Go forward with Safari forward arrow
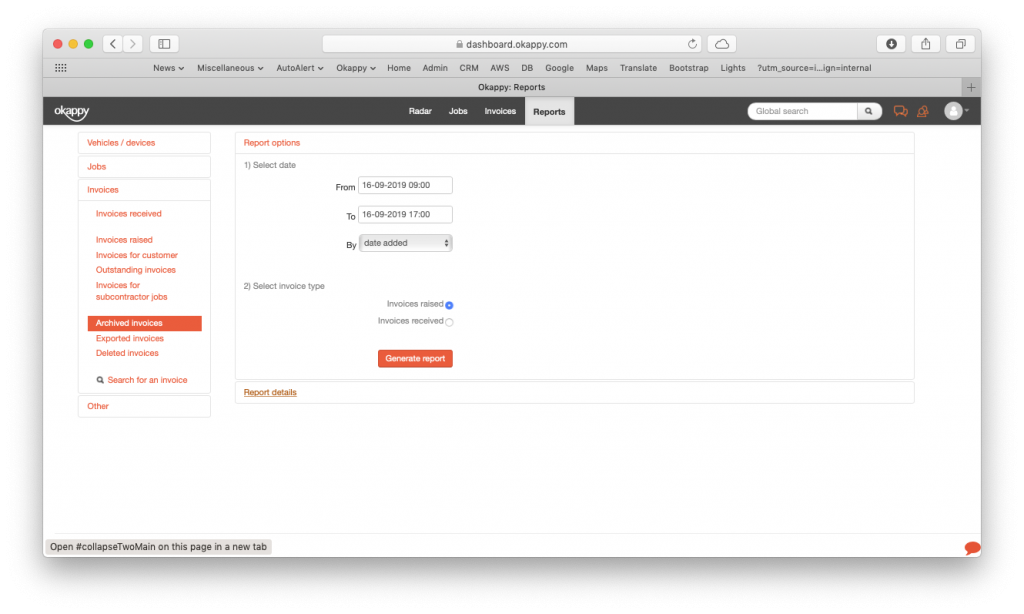The width and height of the screenshot is (1024, 614). (x=133, y=44)
